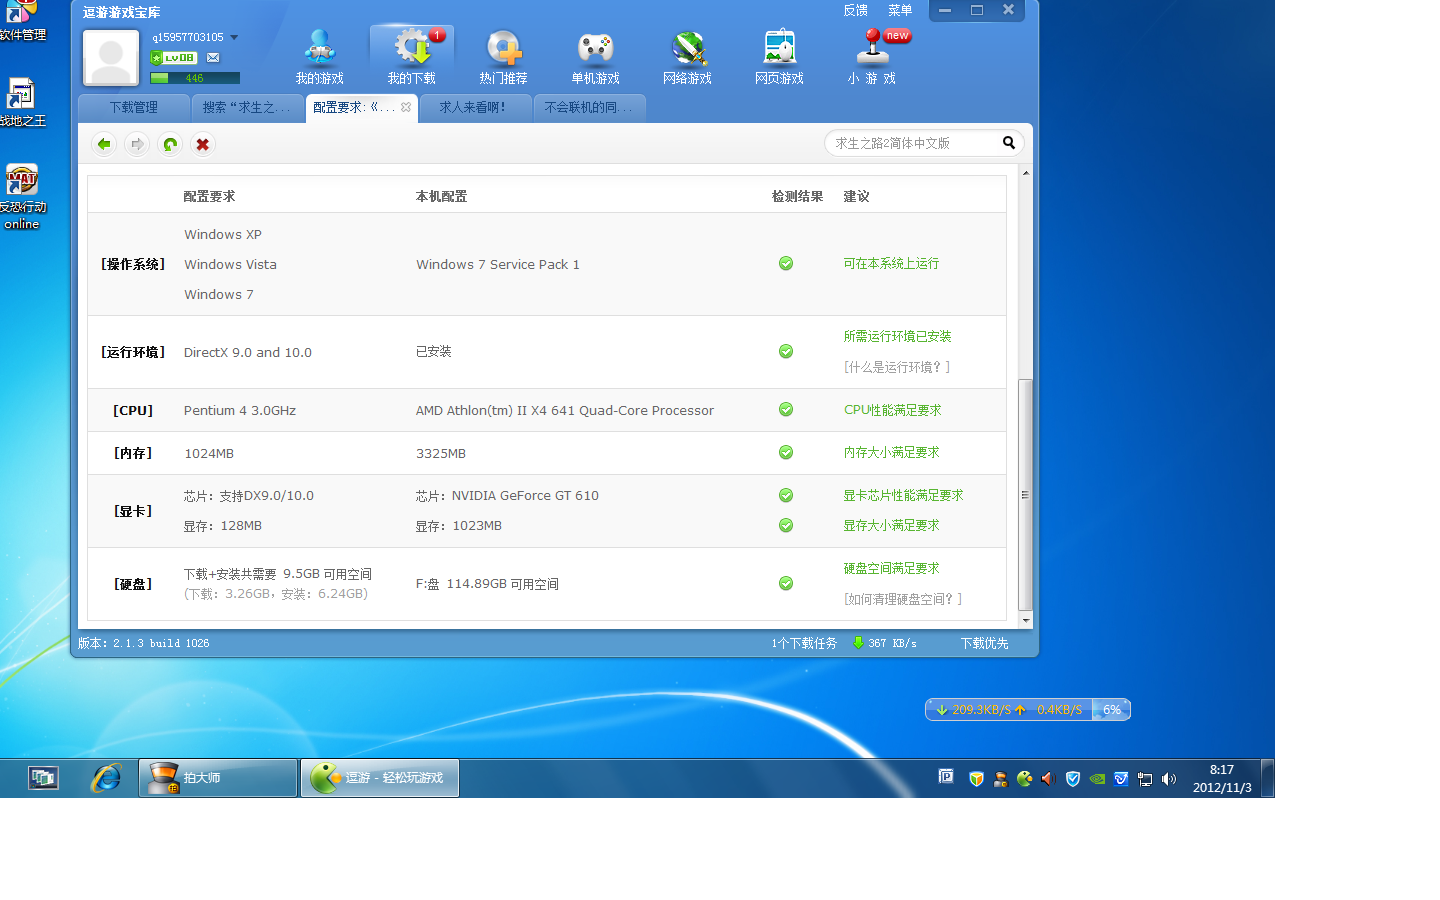Expand the username q15957703105 dropdown arrow
Screen dimensions: 1440x900
point(234,38)
